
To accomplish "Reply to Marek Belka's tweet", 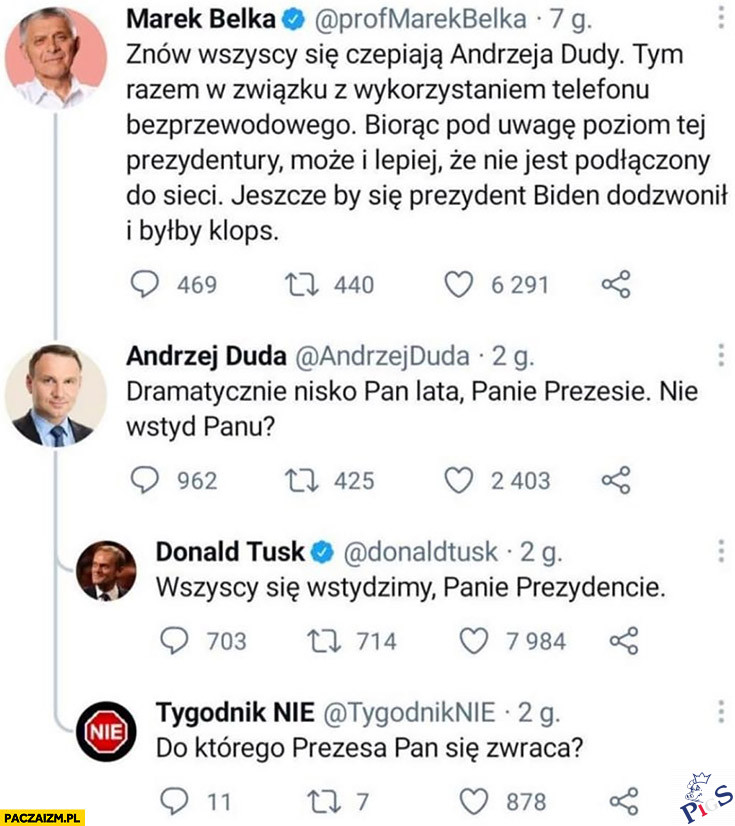I will (146, 285).
